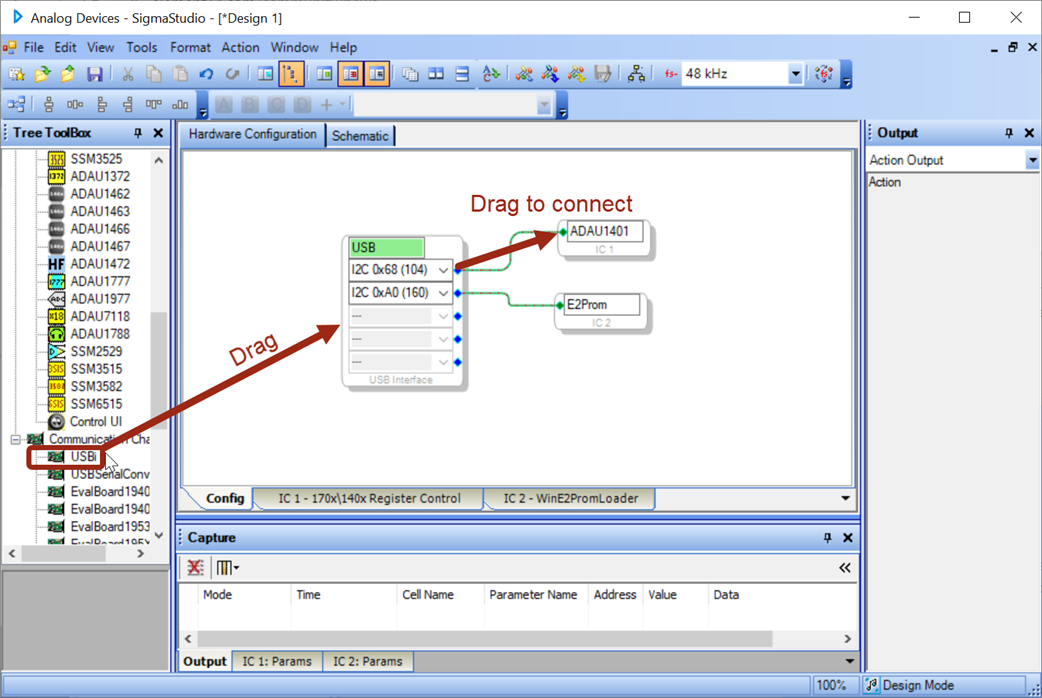
Task: Select the Config bottom tab
Action: [x=225, y=499]
